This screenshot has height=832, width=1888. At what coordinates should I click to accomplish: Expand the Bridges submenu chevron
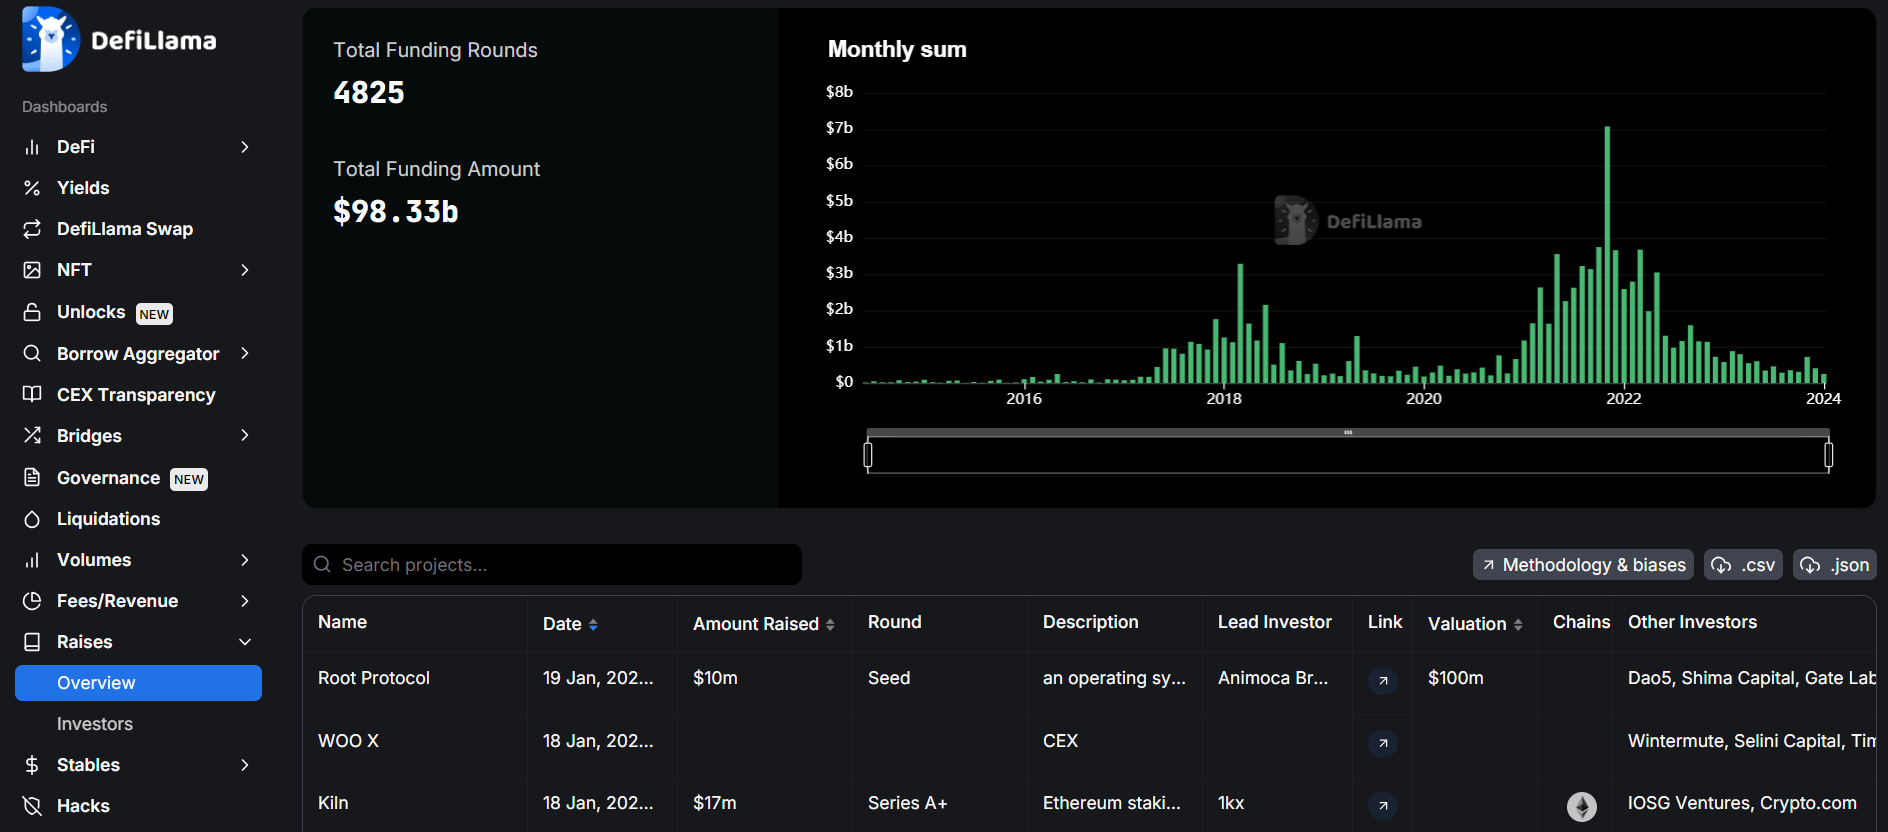coord(245,435)
